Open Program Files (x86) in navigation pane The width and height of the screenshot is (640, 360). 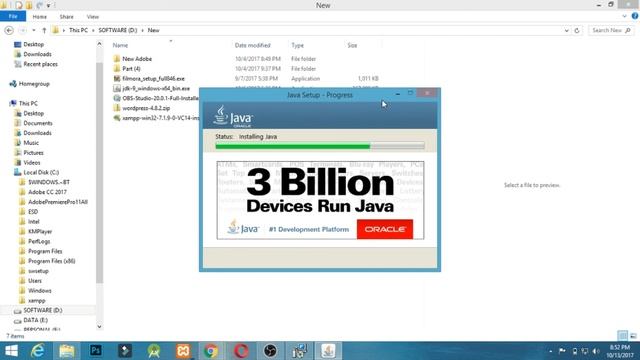click(x=51, y=261)
